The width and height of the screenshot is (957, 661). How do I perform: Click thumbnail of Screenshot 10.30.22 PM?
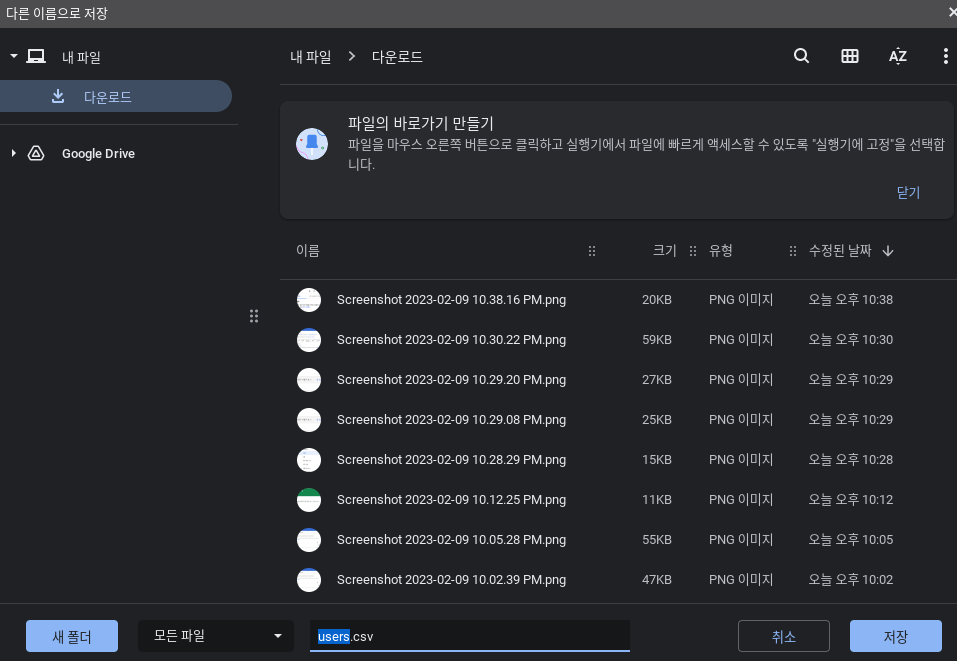coord(309,340)
